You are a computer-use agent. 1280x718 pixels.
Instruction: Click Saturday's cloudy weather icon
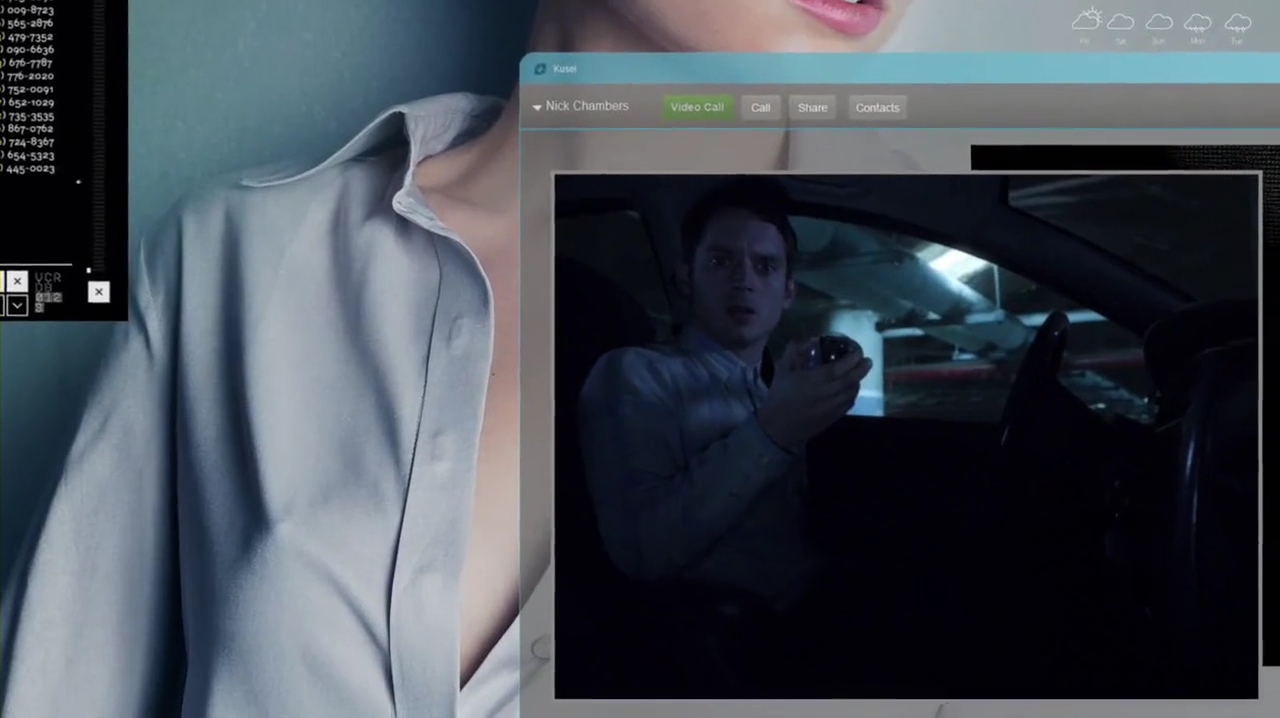[1121, 22]
